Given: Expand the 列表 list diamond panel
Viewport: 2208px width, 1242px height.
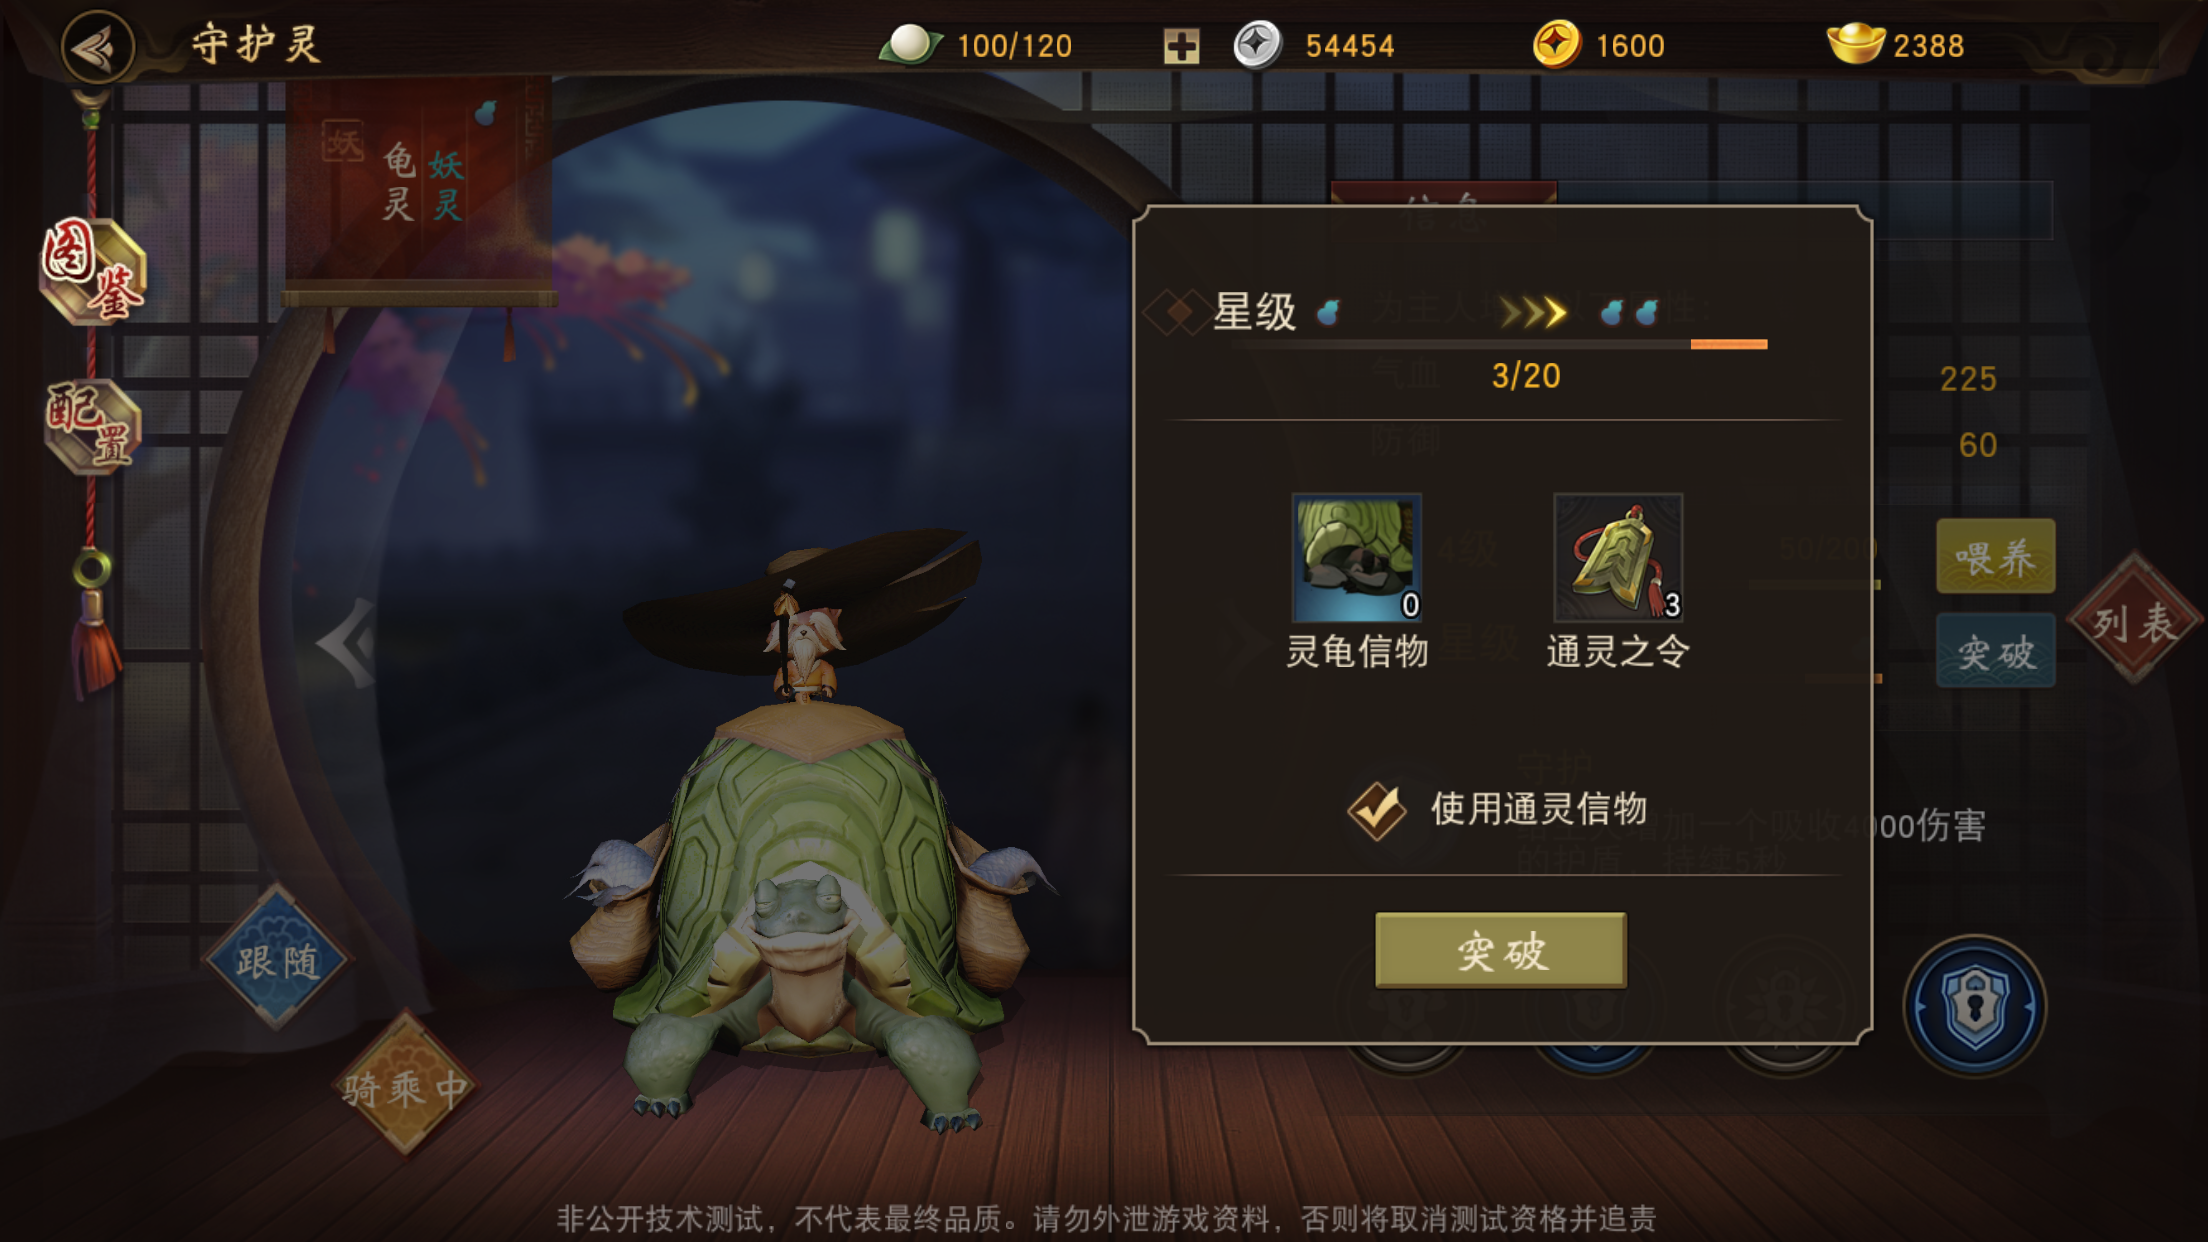Looking at the screenshot, I should pos(2136,620).
